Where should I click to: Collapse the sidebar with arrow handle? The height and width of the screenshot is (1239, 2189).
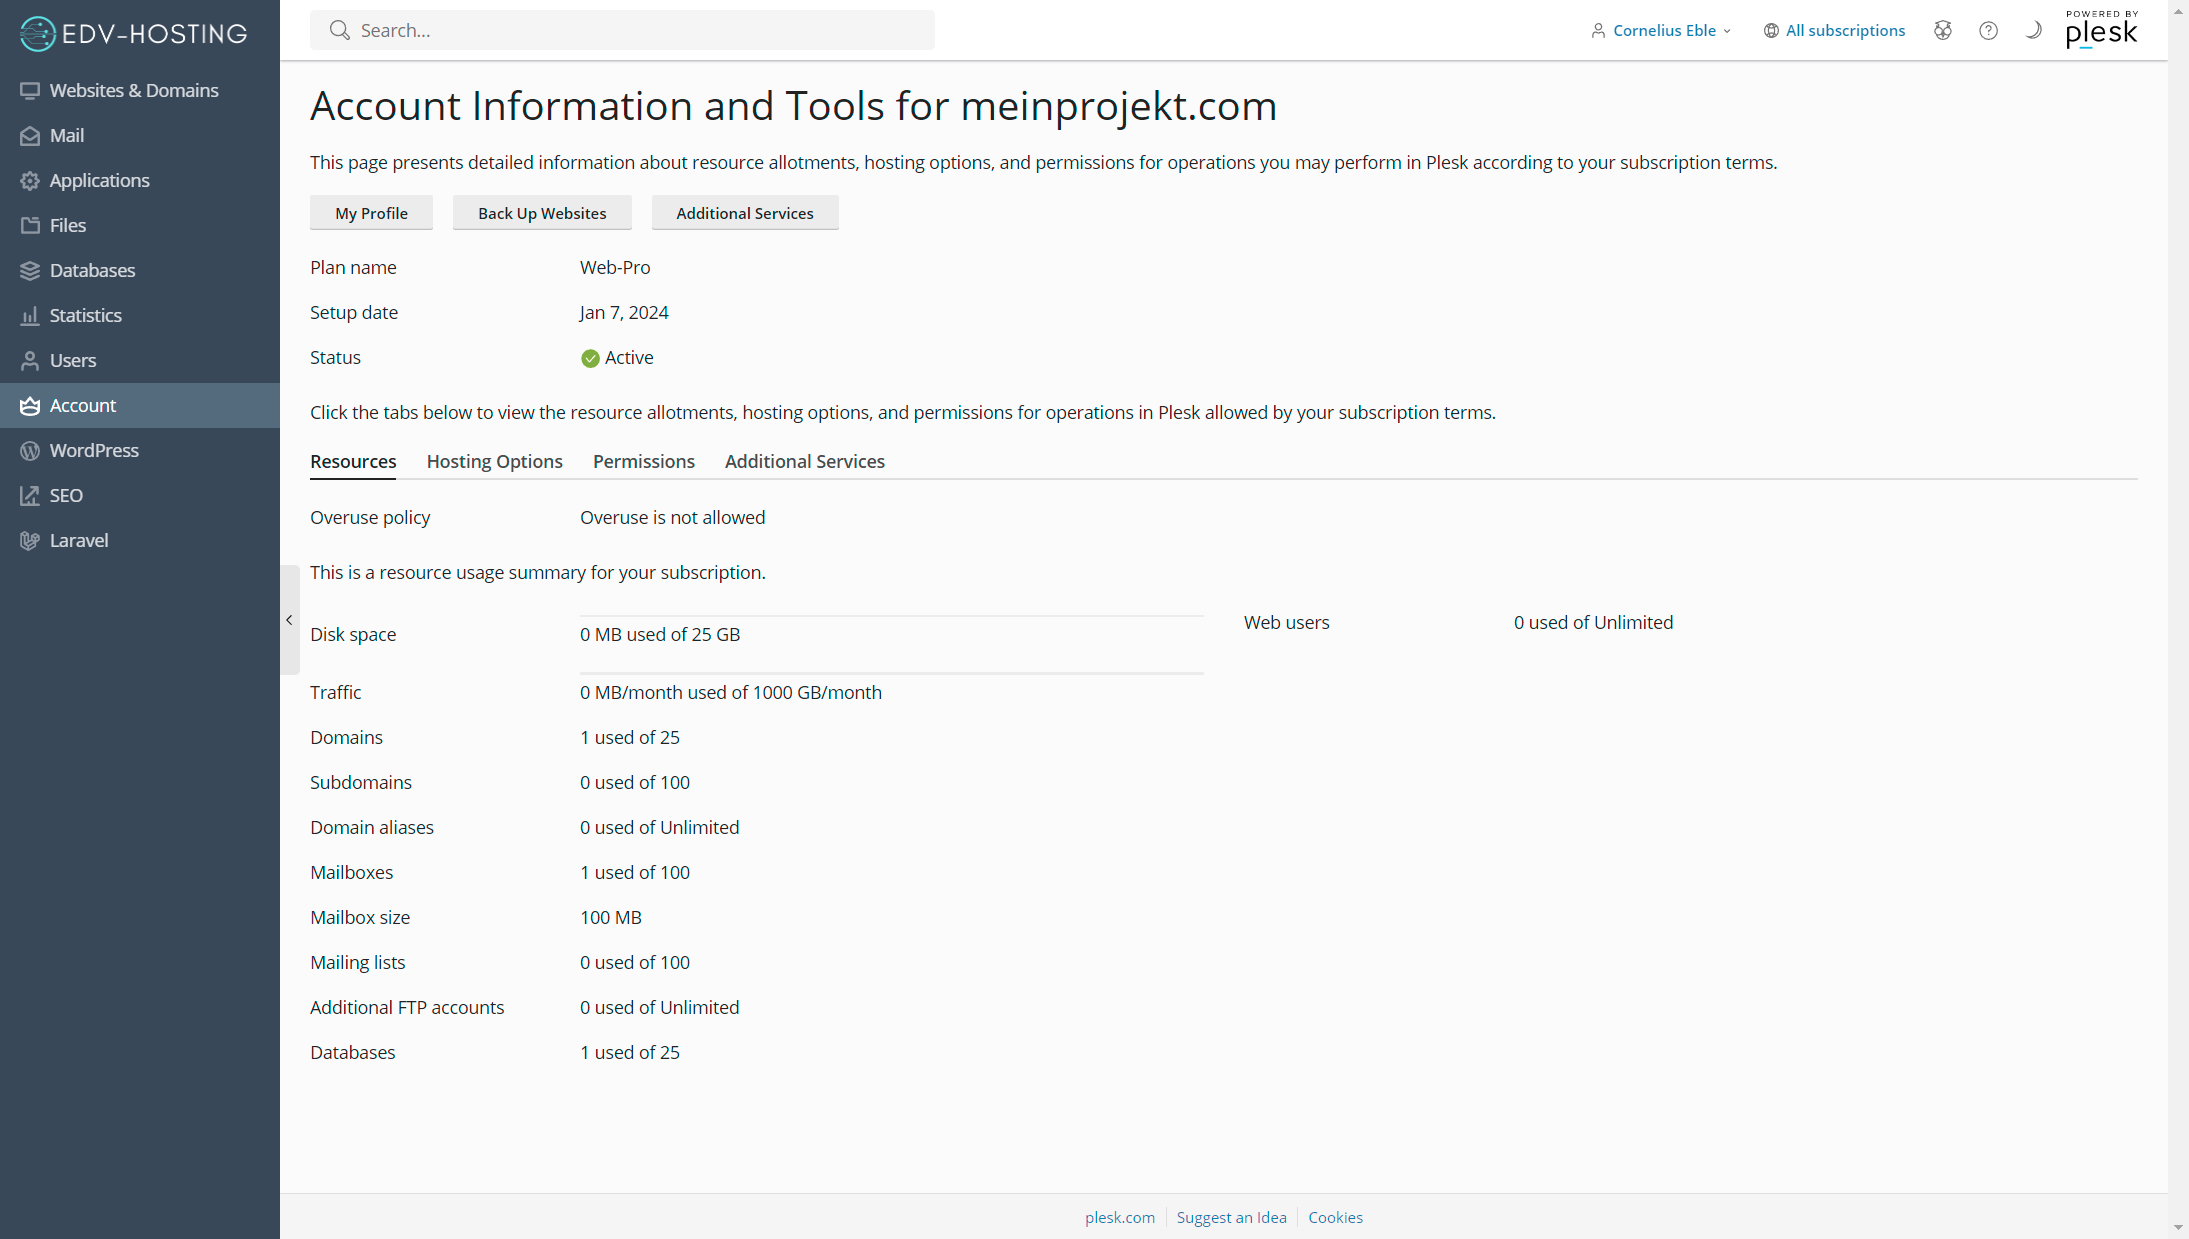[x=289, y=620]
